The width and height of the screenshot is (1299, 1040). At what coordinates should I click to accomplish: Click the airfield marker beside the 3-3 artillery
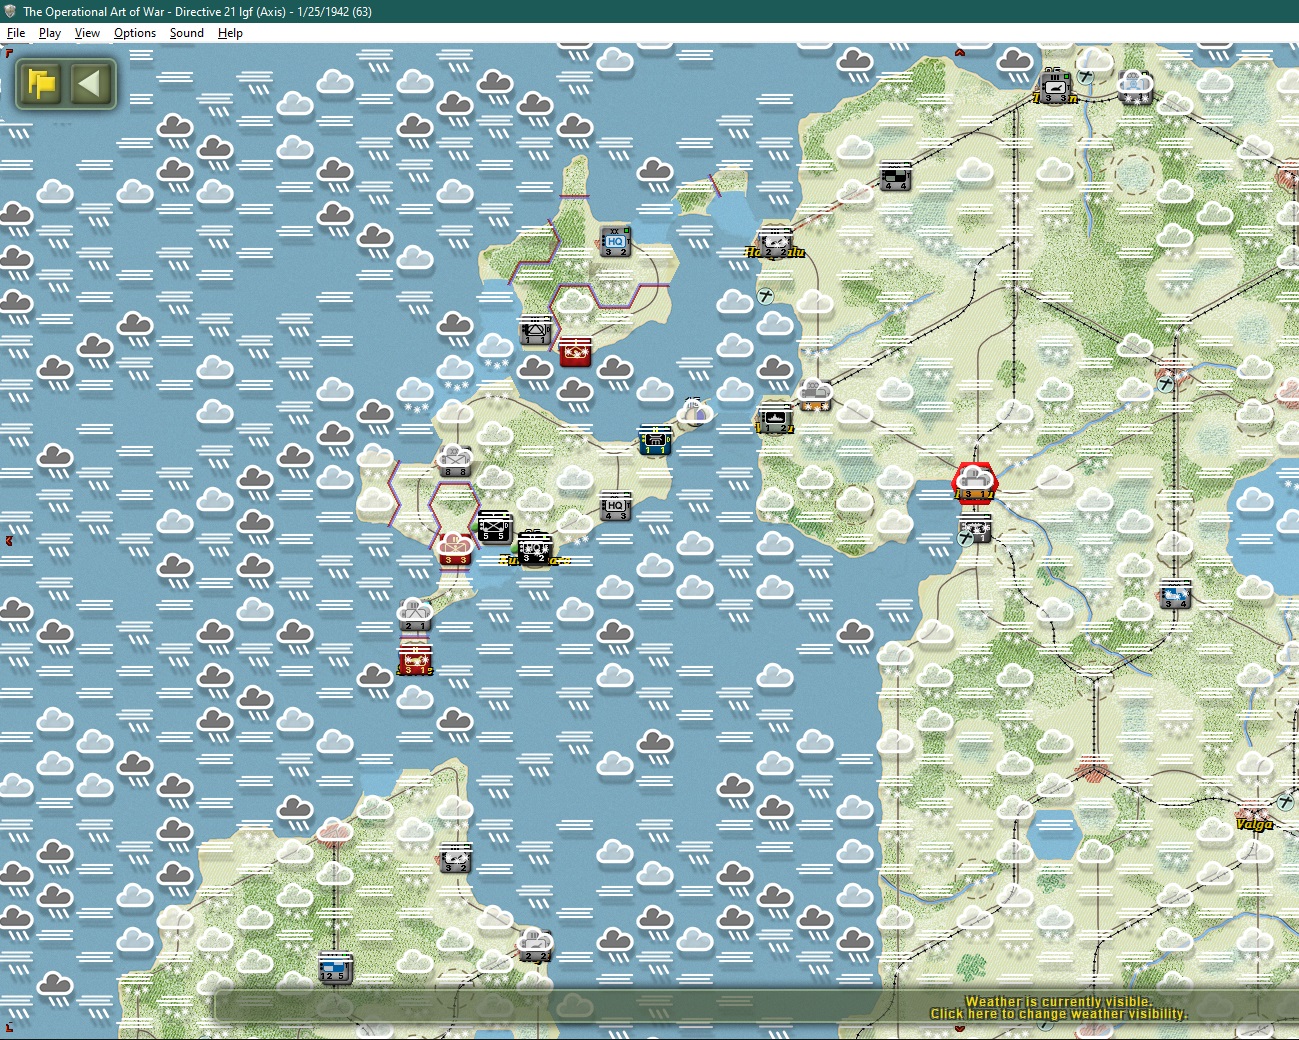[1085, 76]
